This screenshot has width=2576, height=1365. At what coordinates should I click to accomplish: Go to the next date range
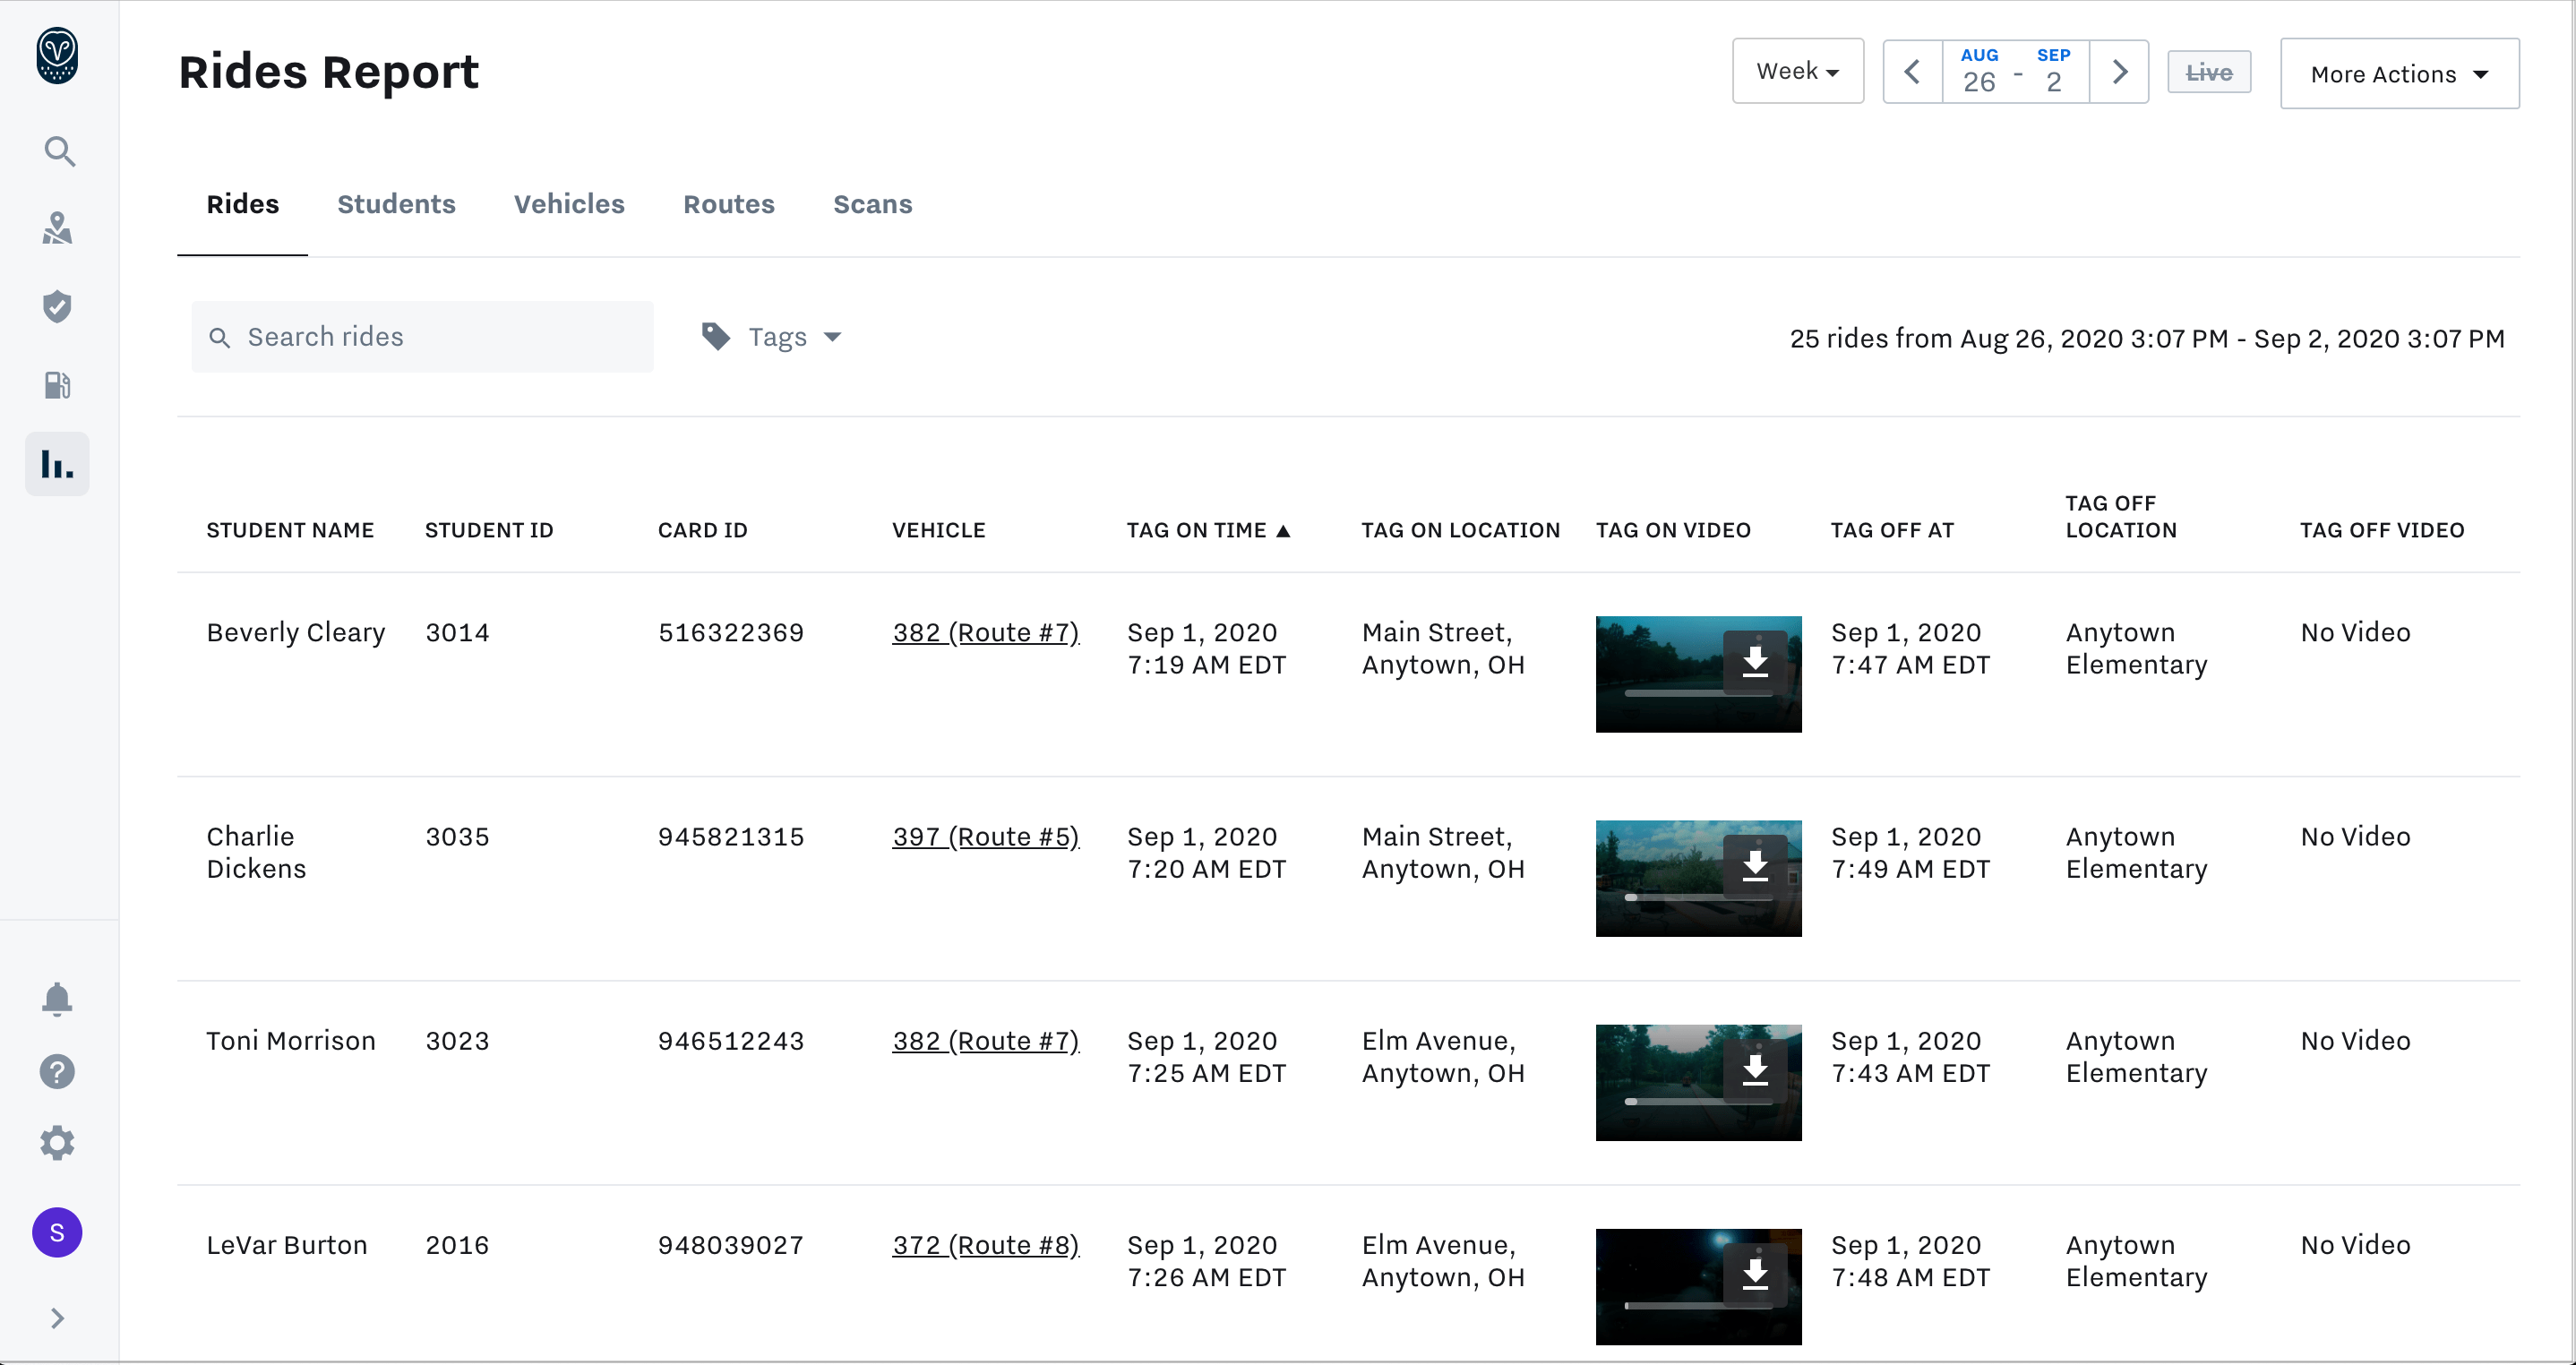click(x=2119, y=72)
